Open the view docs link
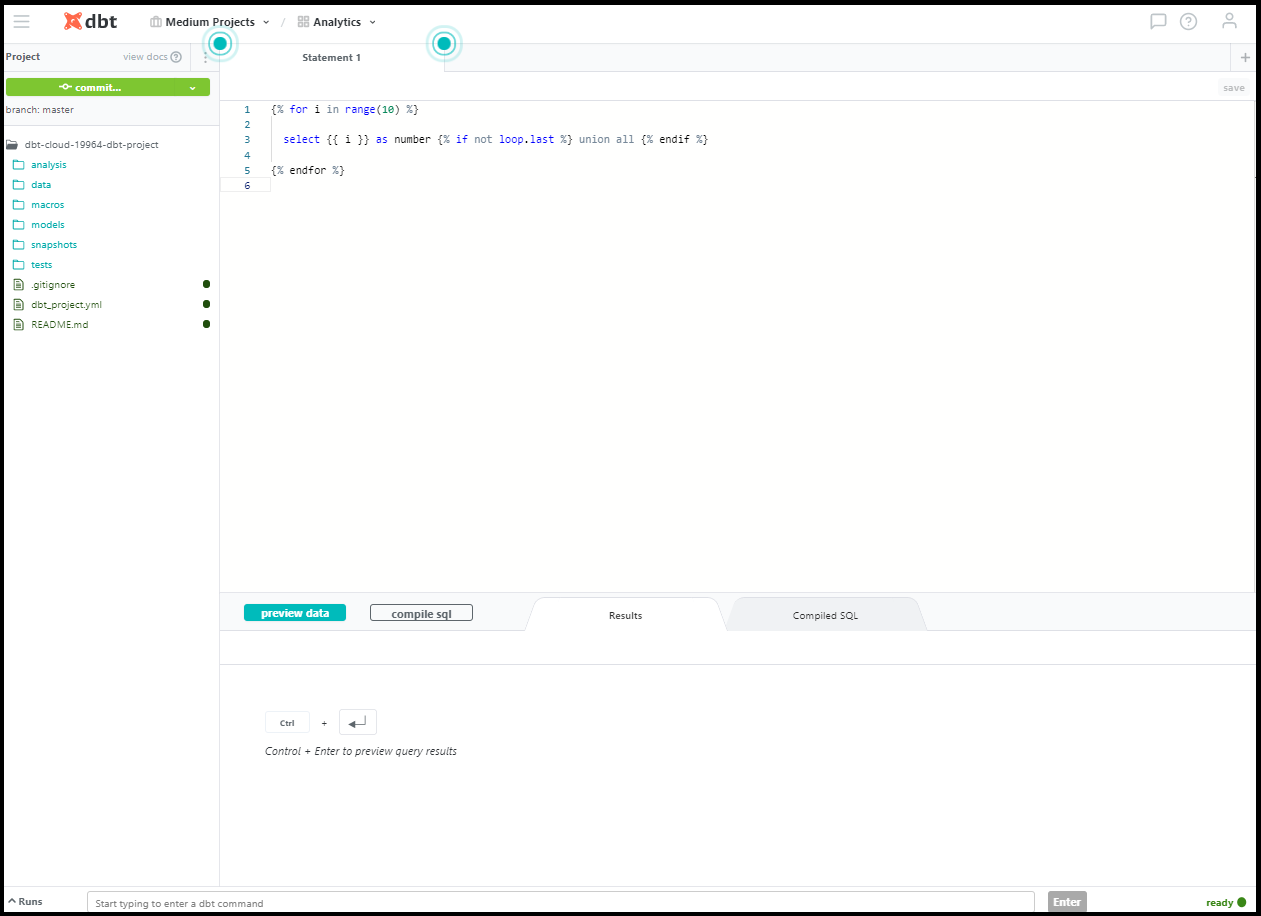This screenshot has height=916, width=1261. [145, 57]
